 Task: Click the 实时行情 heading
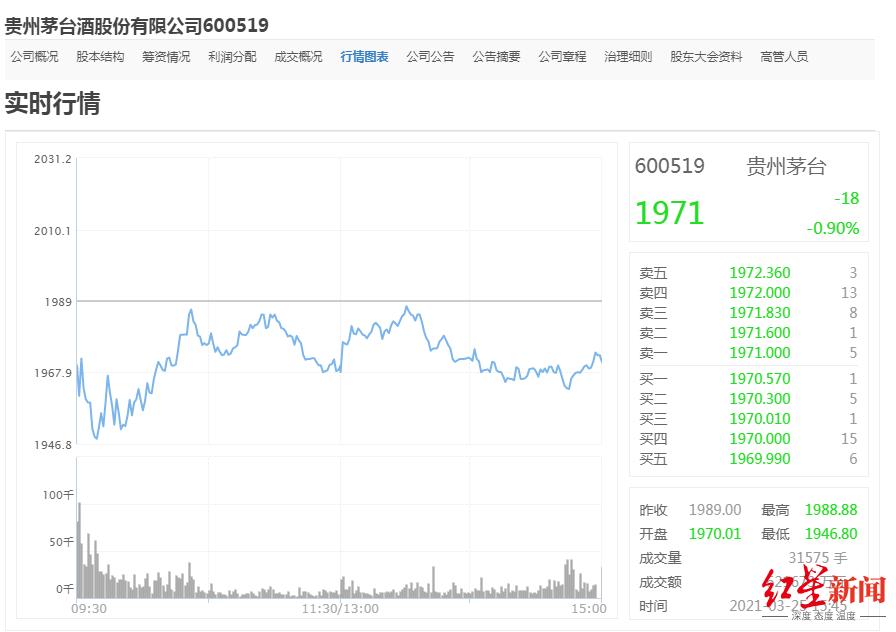(53, 103)
